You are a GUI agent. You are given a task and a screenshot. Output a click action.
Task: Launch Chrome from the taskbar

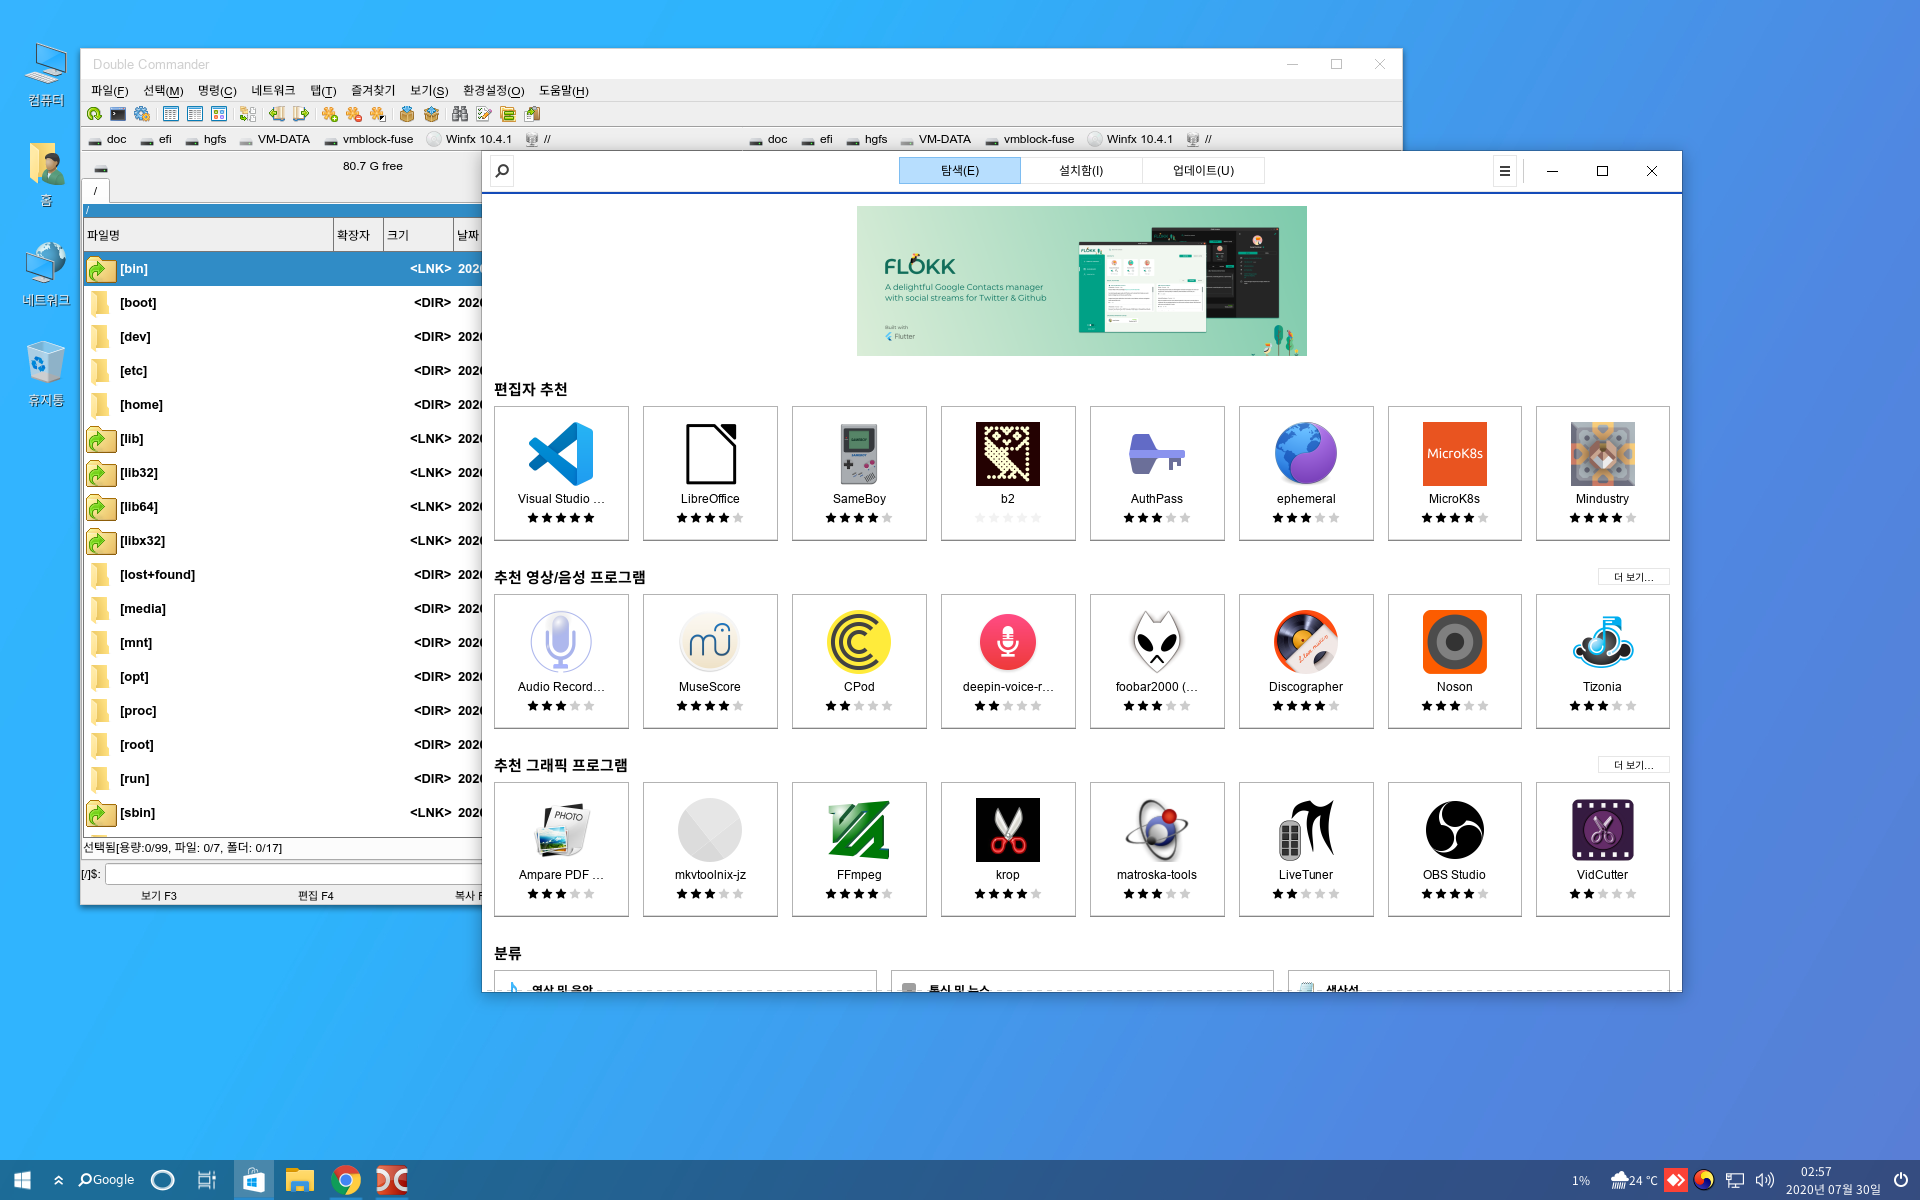pos(346,1180)
